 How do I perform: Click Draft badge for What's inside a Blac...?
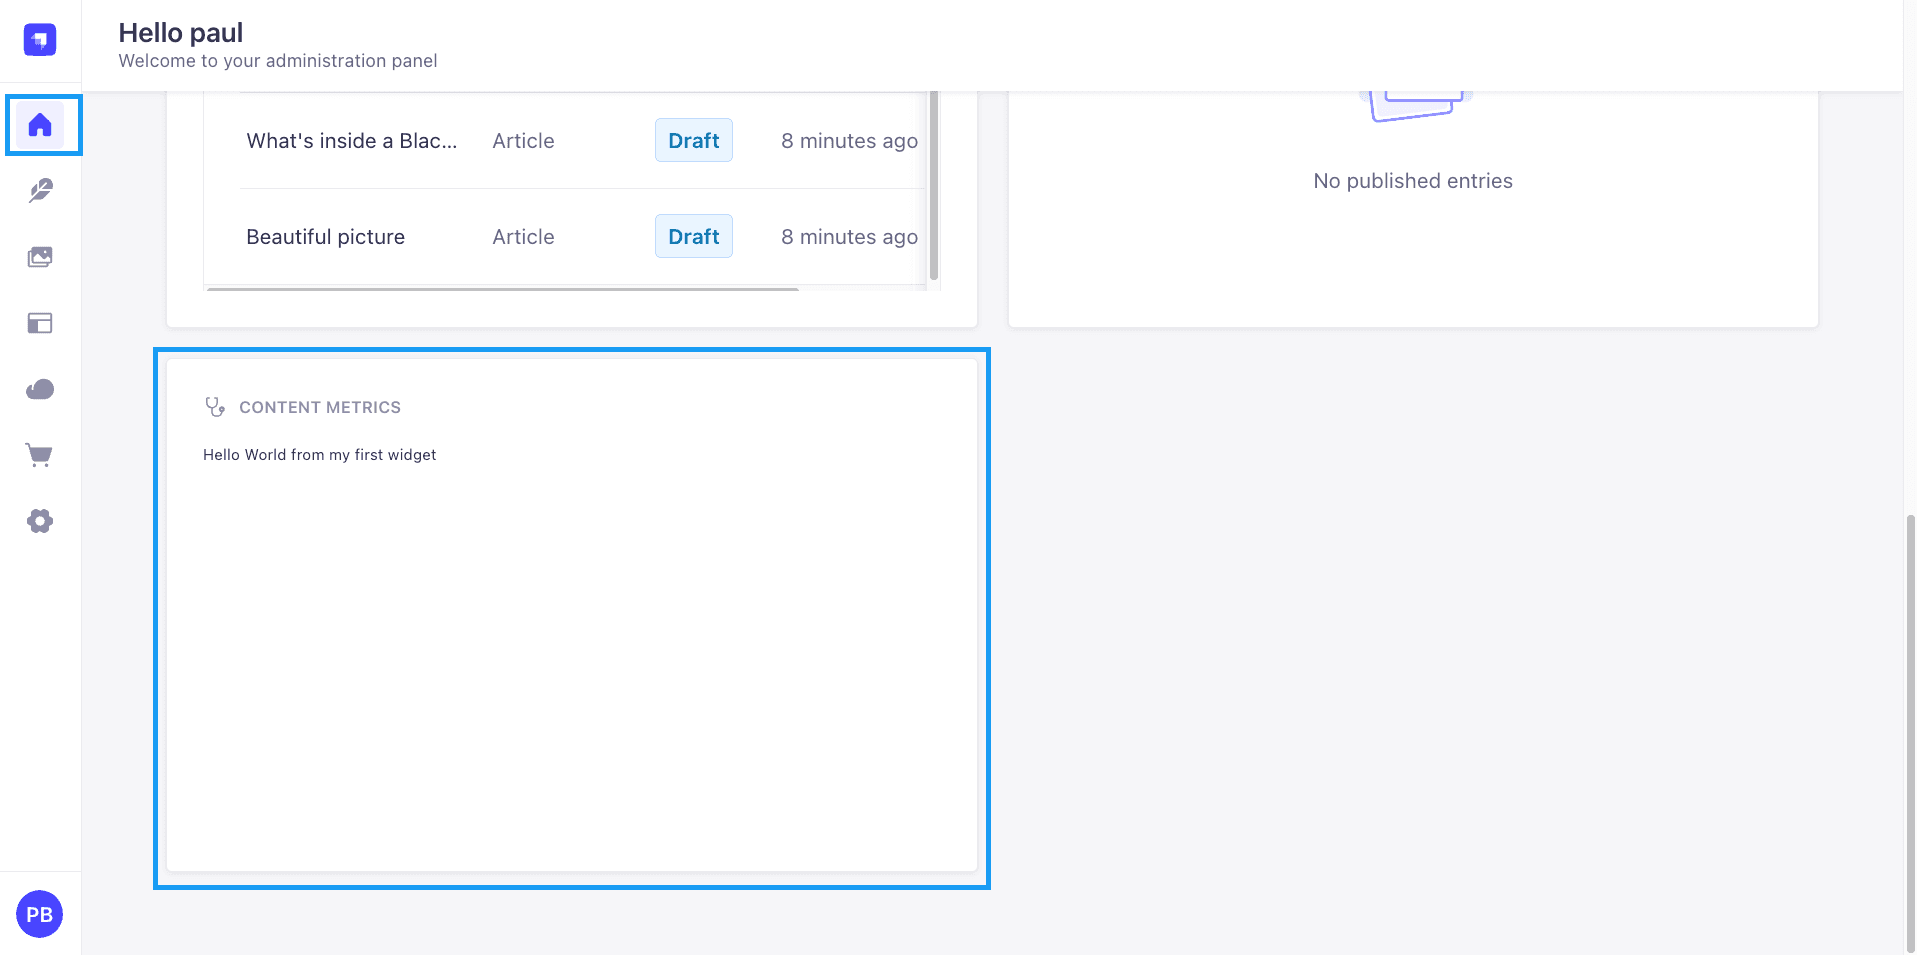694,141
